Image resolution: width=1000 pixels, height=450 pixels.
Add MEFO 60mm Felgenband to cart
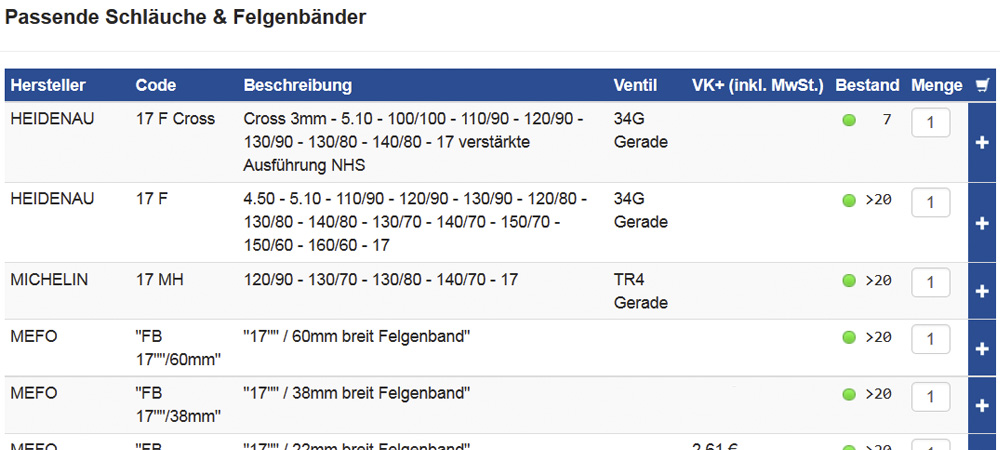(x=983, y=348)
